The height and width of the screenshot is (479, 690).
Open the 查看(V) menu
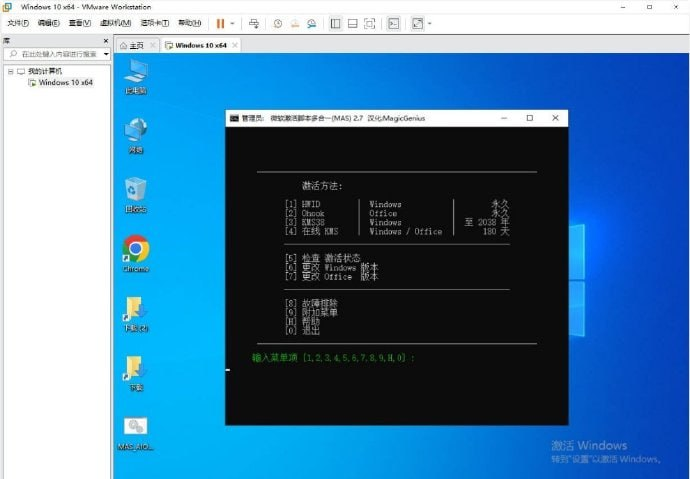tap(80, 23)
